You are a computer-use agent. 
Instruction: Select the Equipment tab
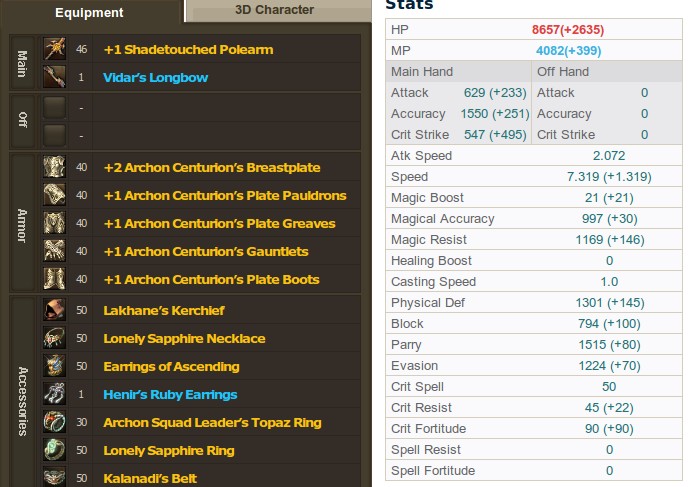[x=91, y=11]
